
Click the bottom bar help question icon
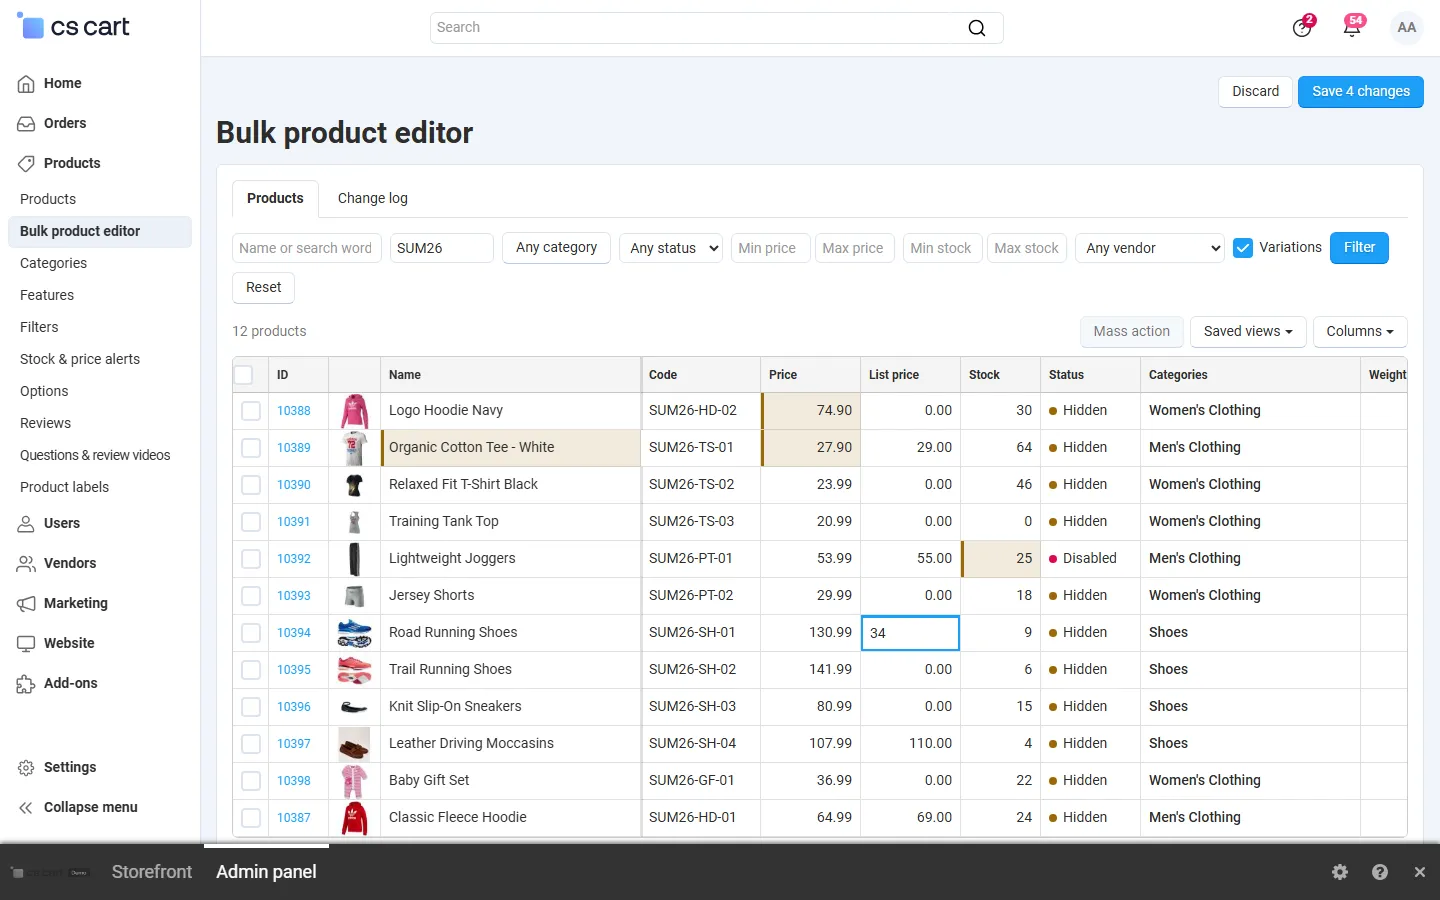[x=1380, y=872]
